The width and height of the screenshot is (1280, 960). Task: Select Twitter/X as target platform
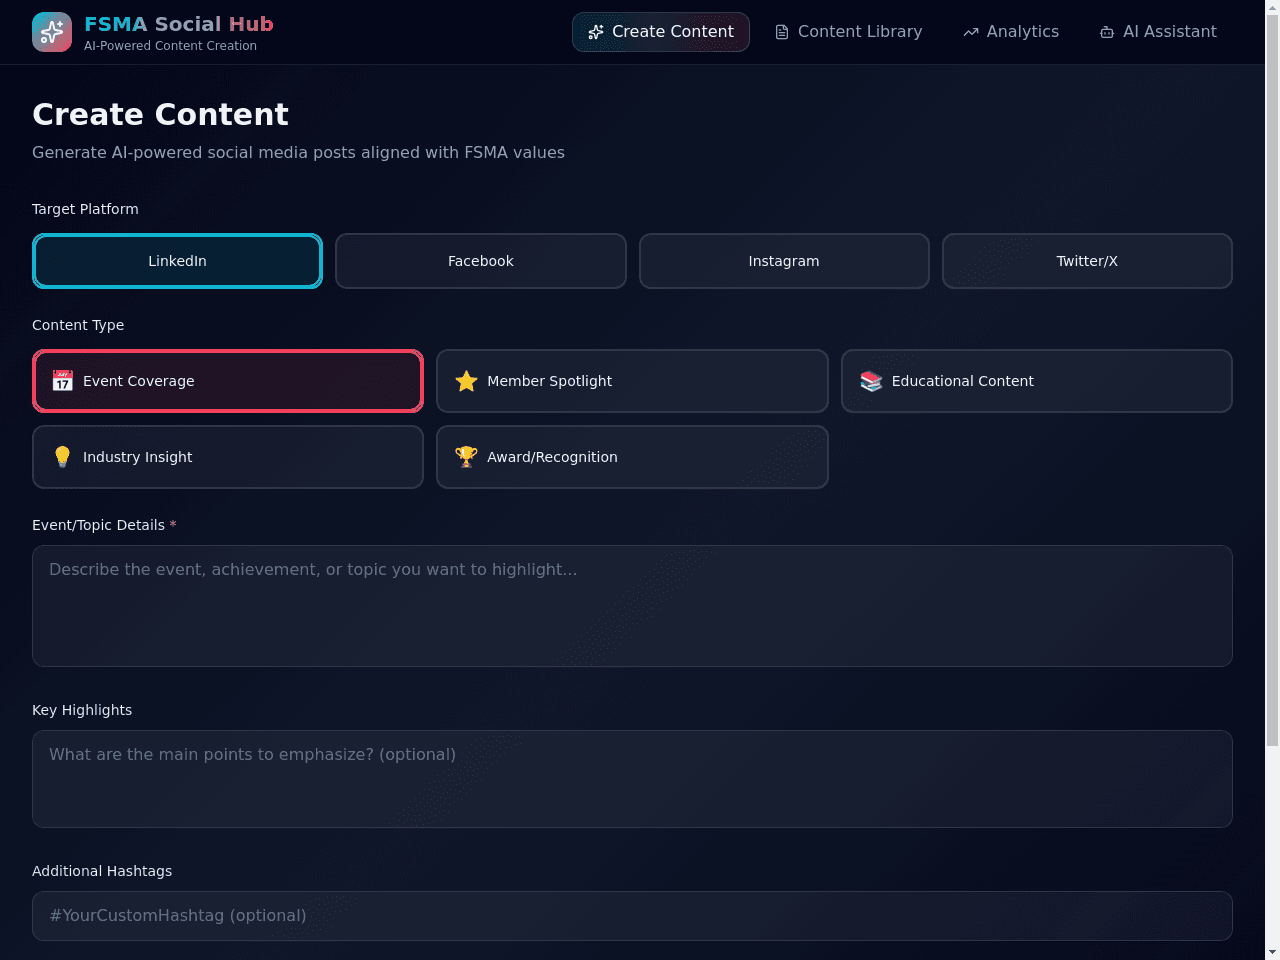point(1087,261)
